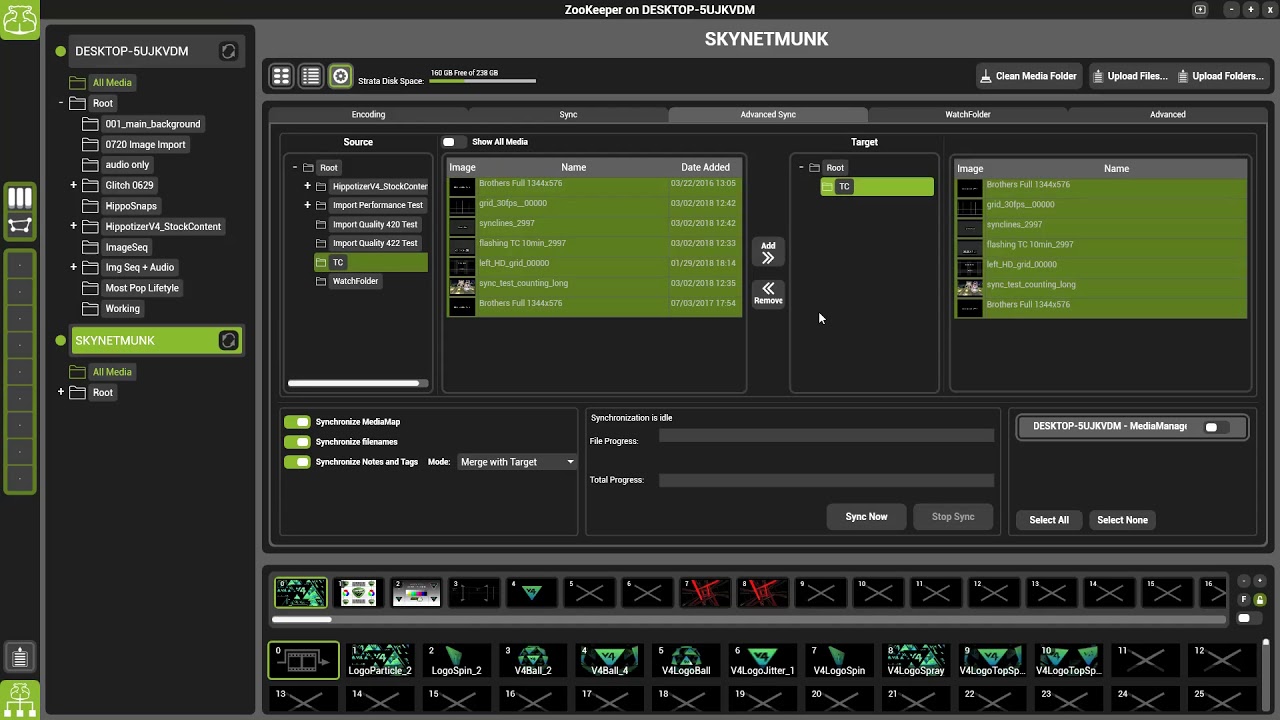Select flashing TC 10min_2997 in Target list
Screen dimensions: 1280x720
point(1101,245)
